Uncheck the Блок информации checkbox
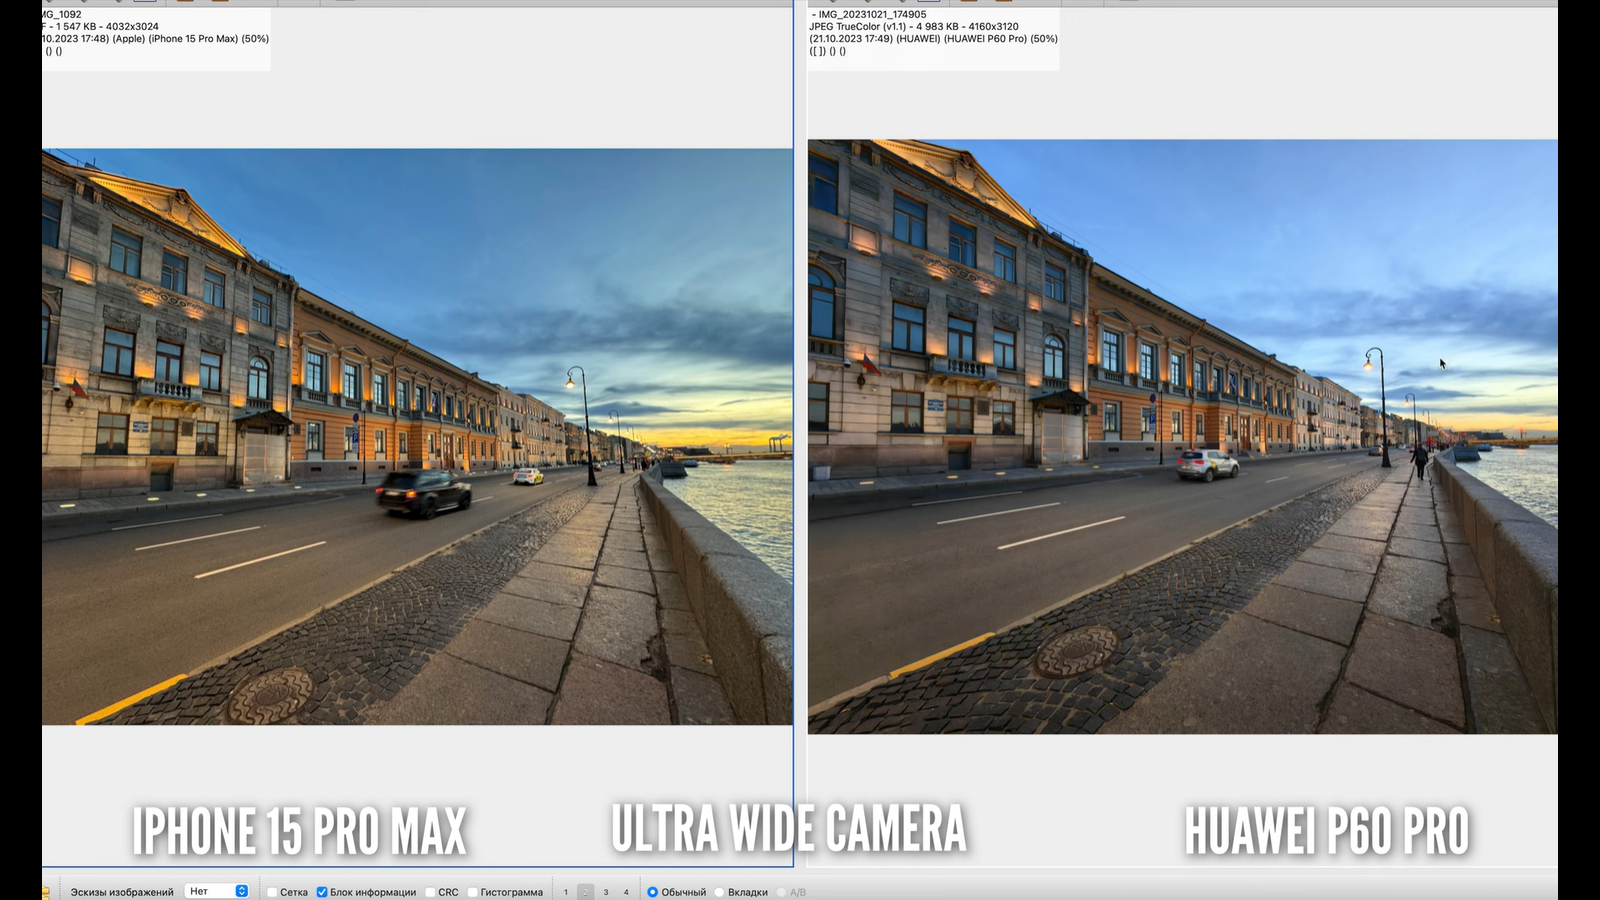Image resolution: width=1600 pixels, height=900 pixels. [322, 892]
